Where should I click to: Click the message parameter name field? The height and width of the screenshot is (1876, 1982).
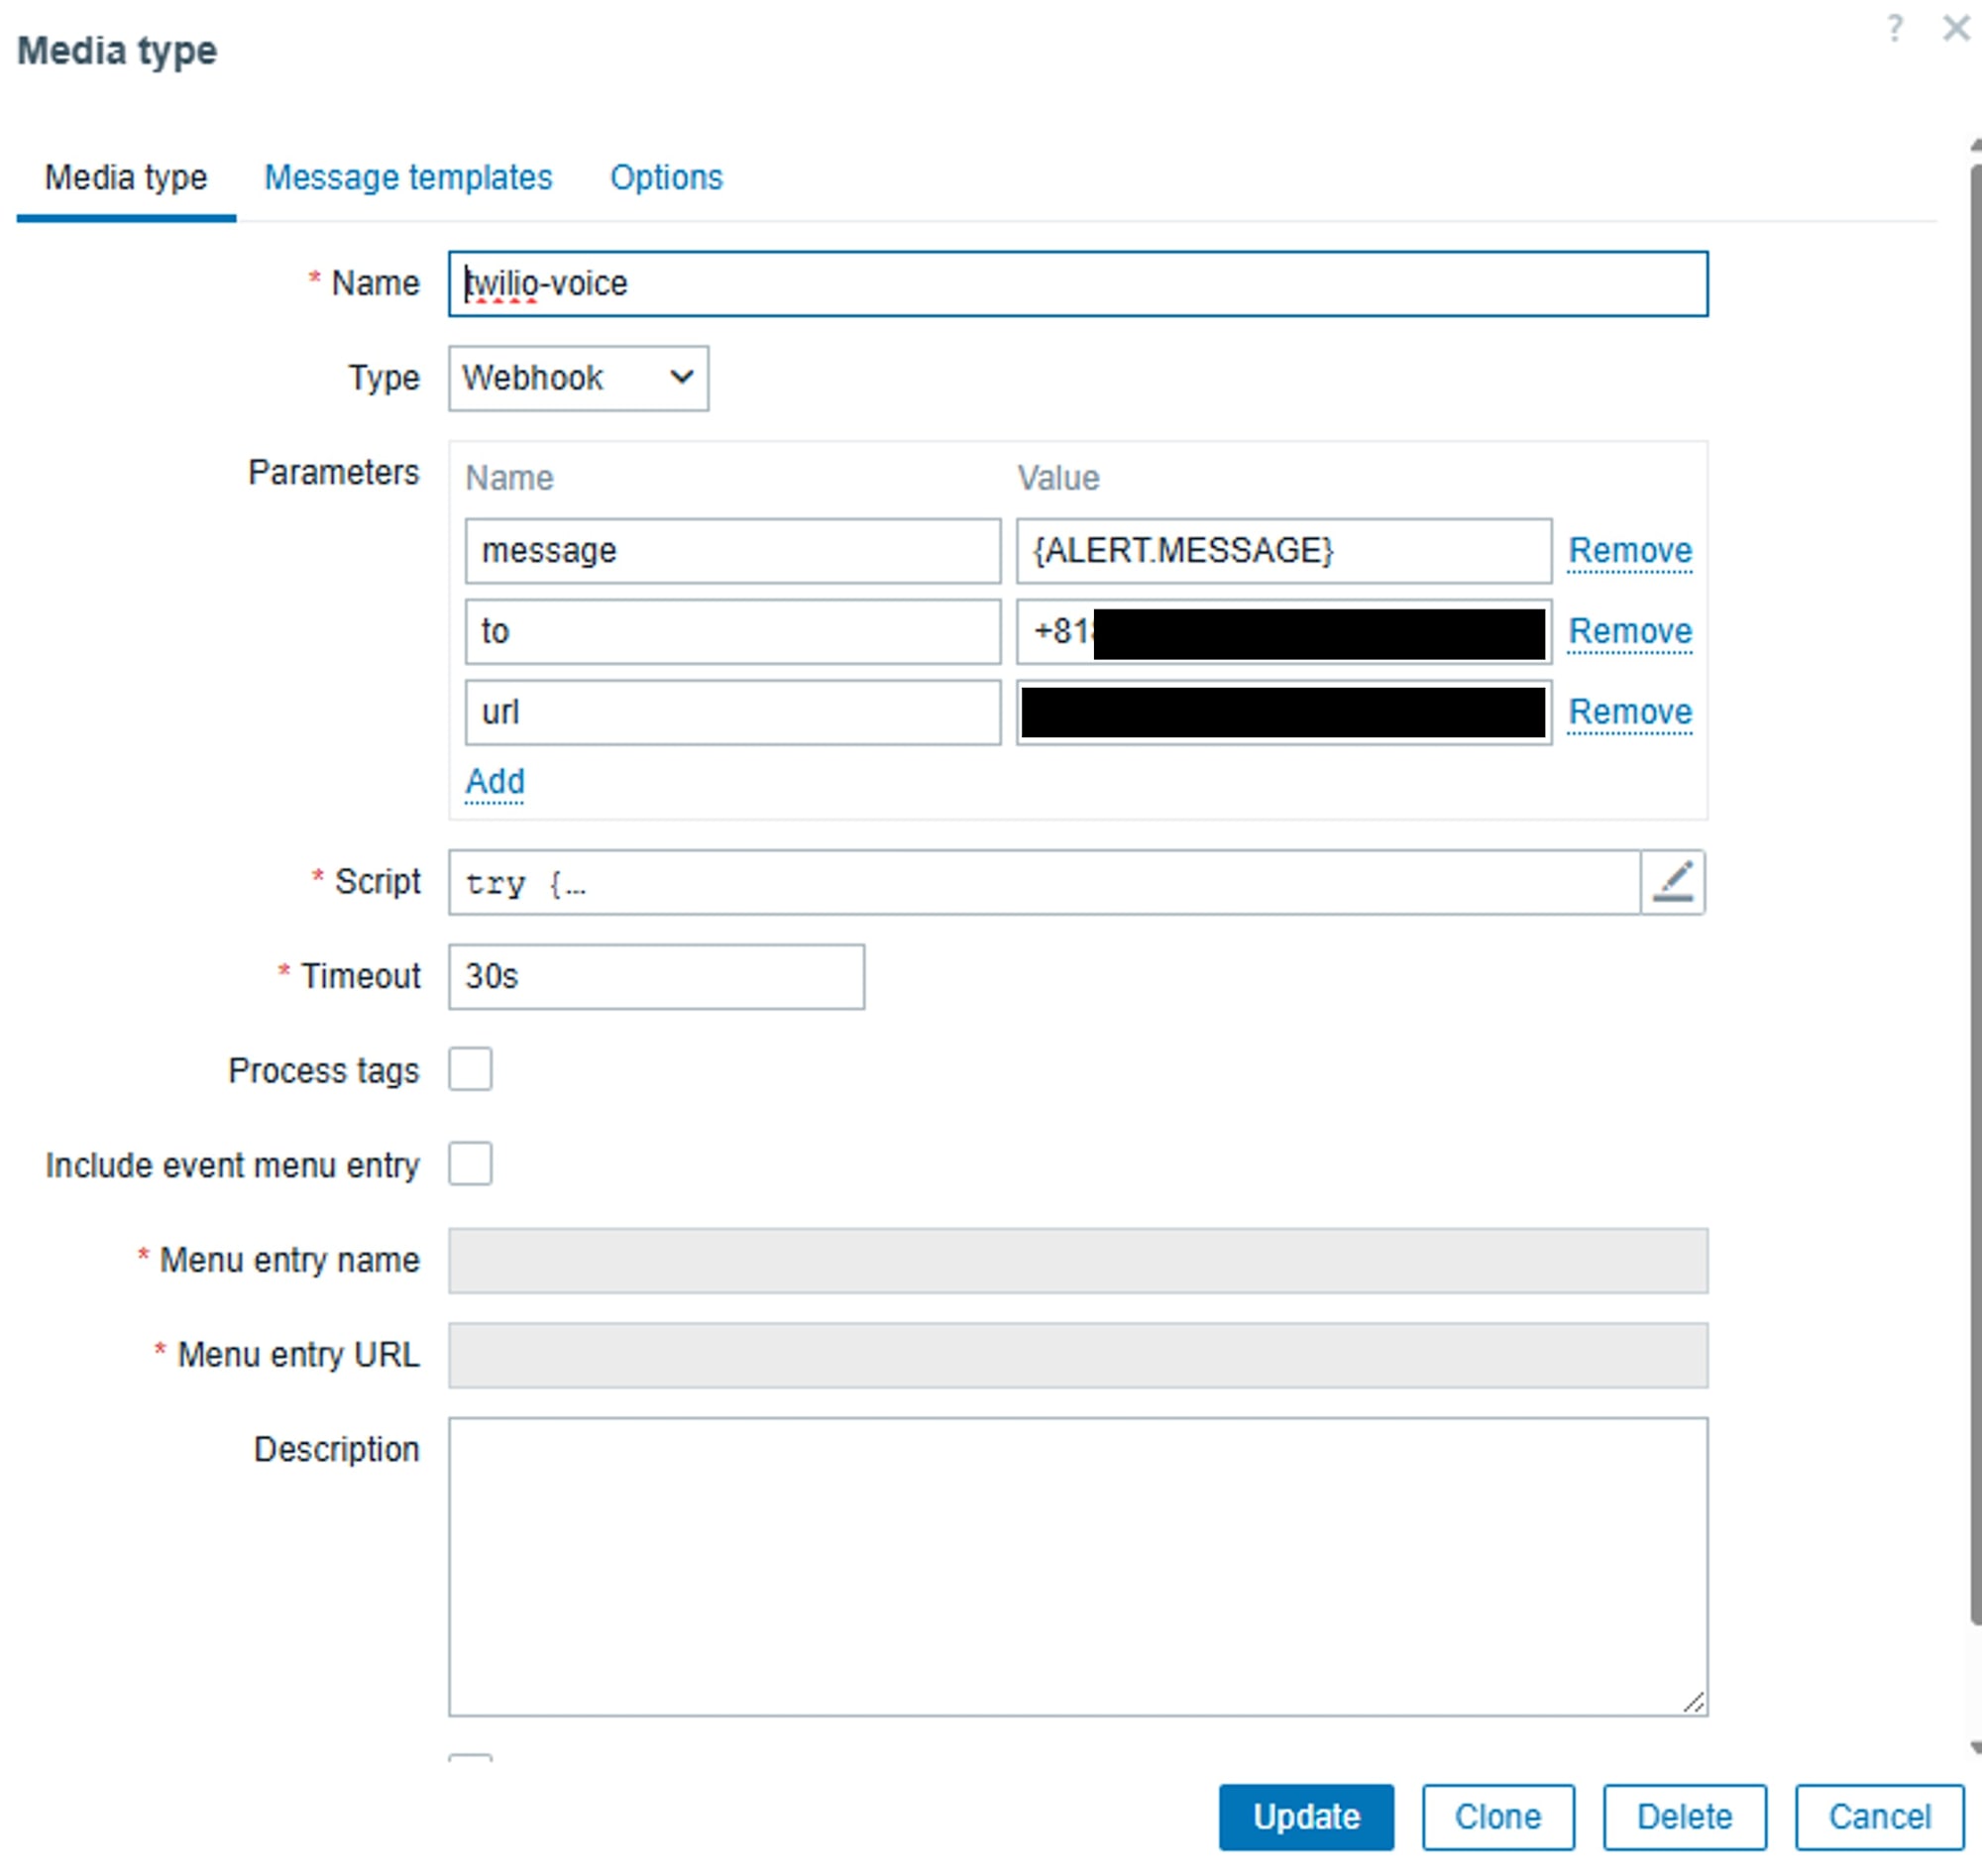click(733, 551)
